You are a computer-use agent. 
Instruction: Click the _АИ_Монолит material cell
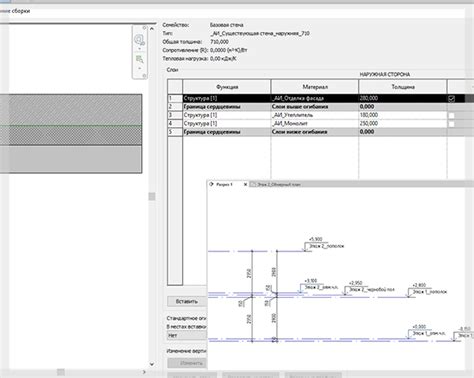(x=315, y=123)
